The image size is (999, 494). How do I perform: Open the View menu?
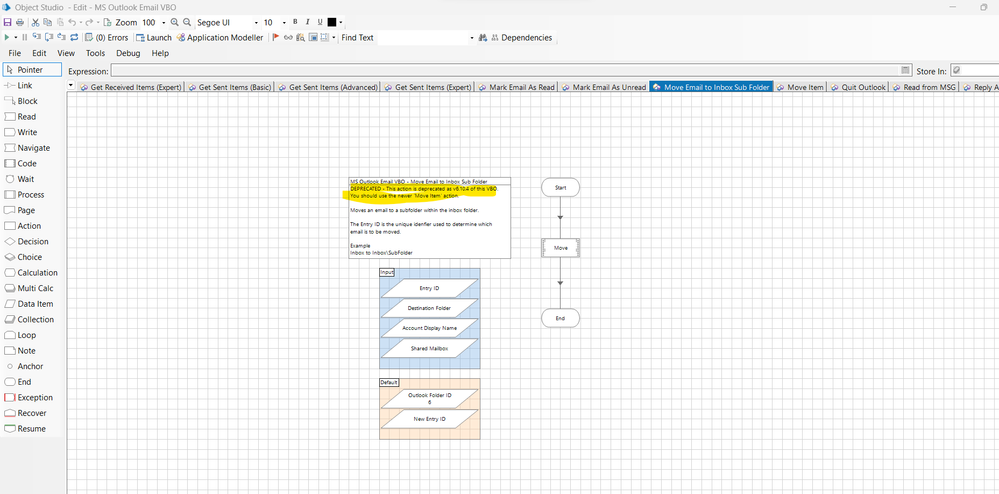[x=66, y=54]
